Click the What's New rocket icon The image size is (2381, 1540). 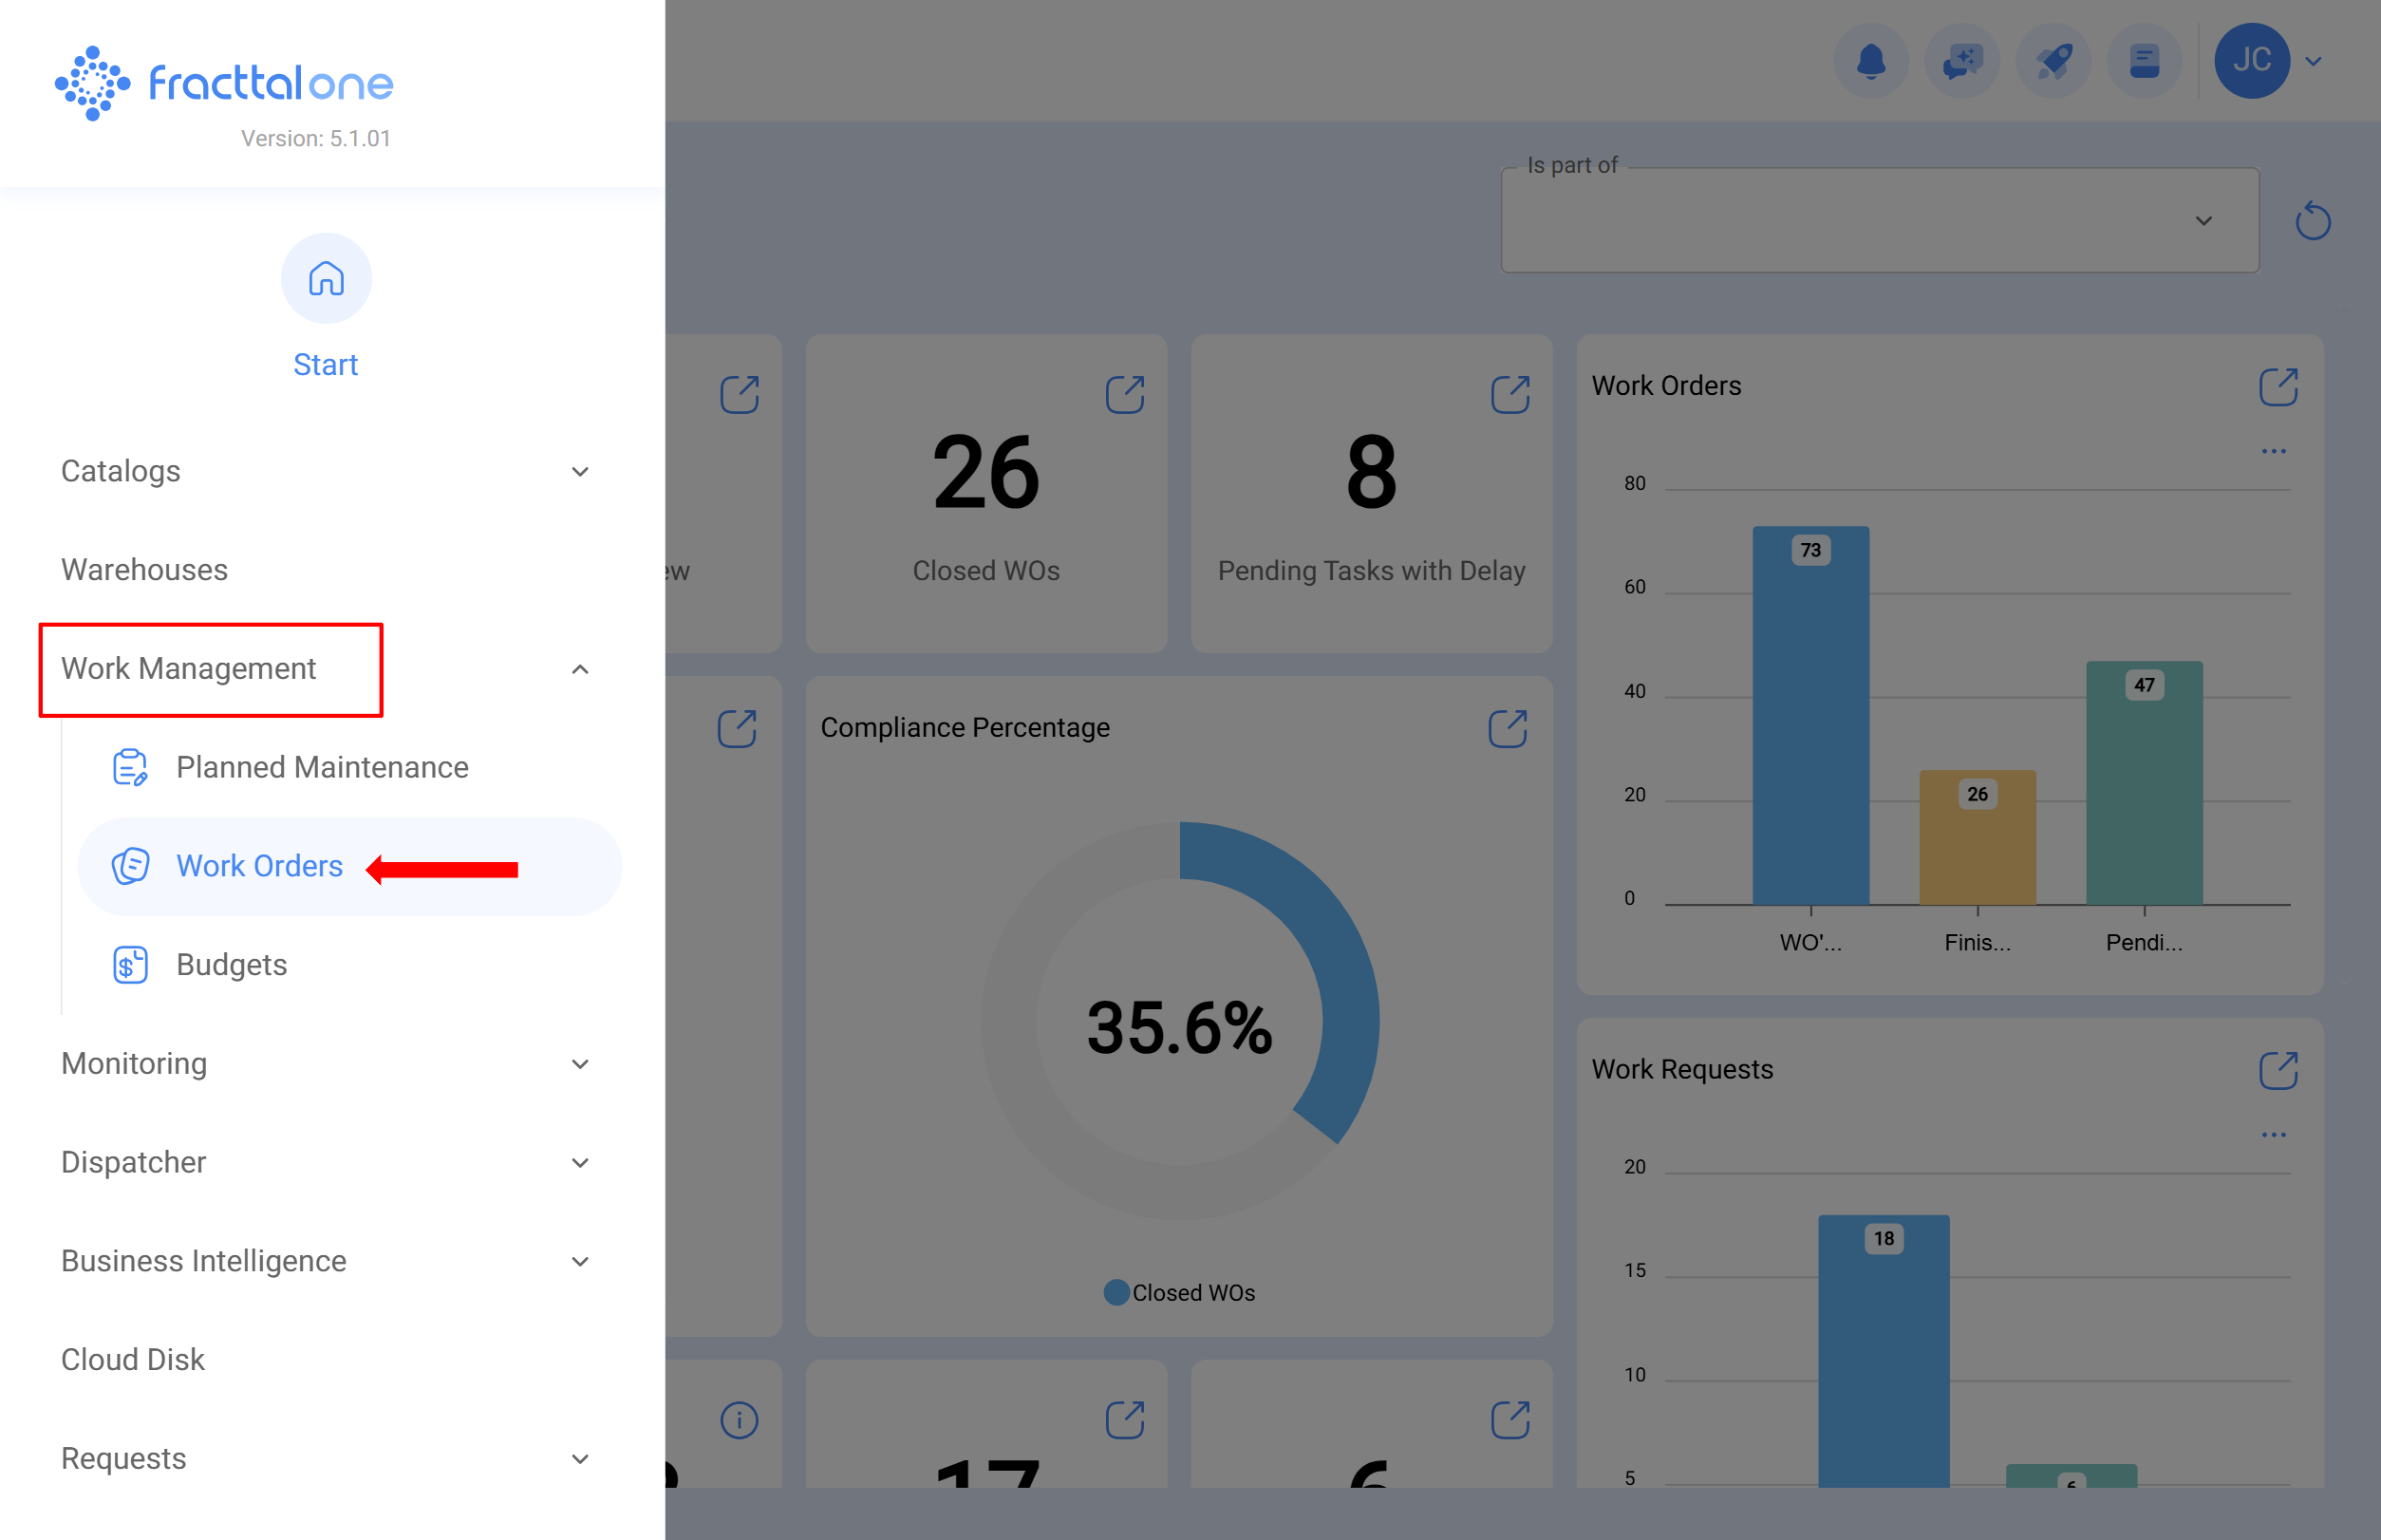[2052, 60]
